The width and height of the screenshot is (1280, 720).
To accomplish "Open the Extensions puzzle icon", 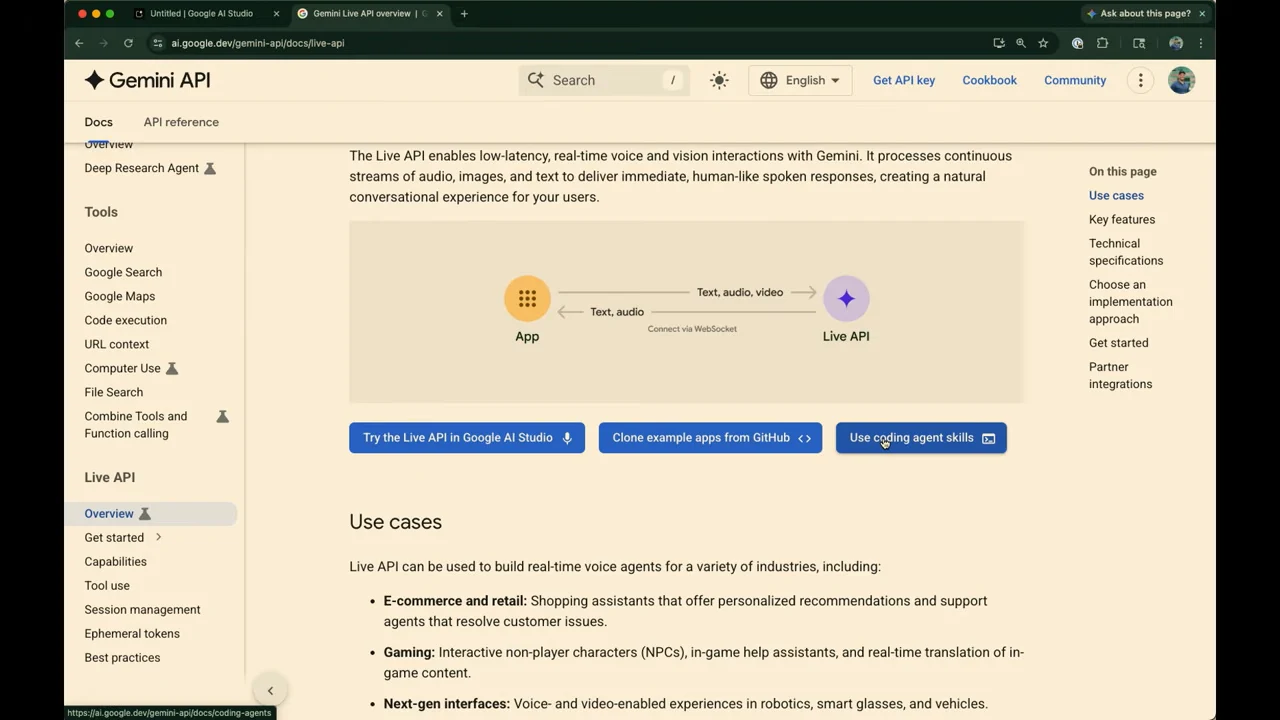I will (1102, 43).
